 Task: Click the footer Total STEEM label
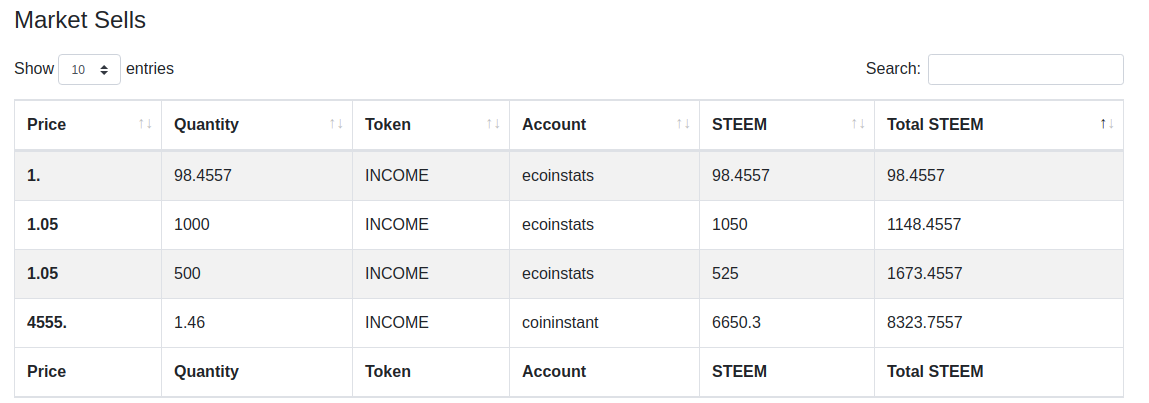(x=935, y=371)
